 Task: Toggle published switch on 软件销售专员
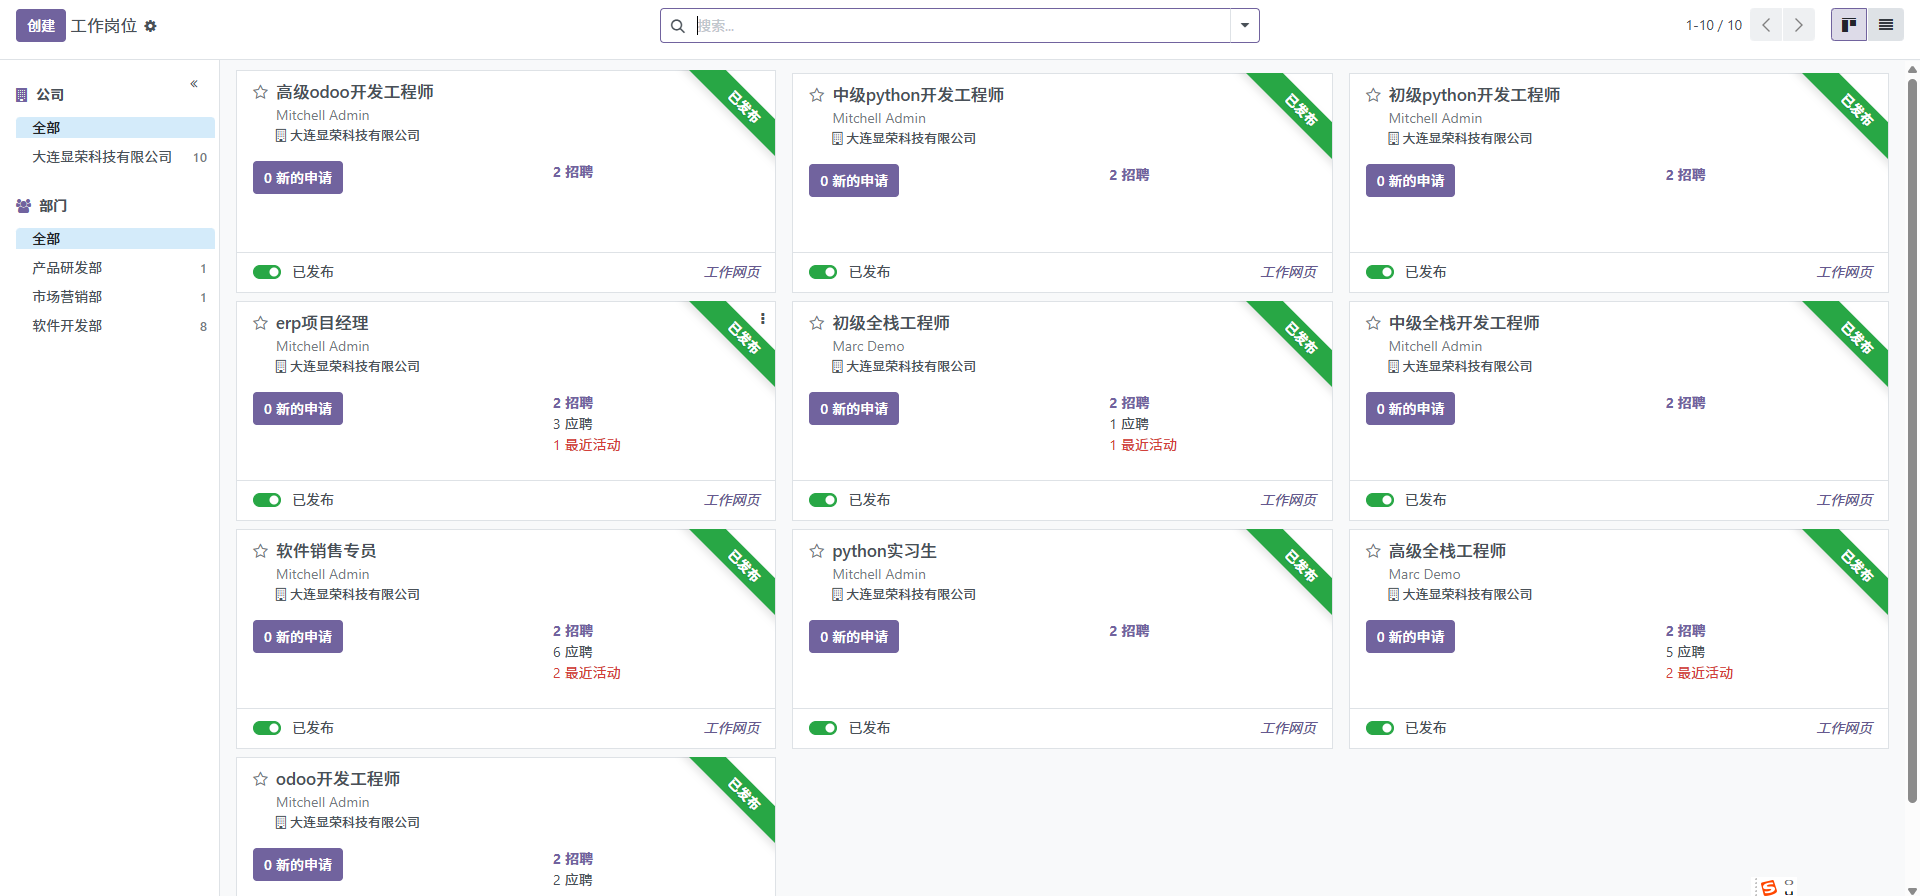(x=267, y=728)
